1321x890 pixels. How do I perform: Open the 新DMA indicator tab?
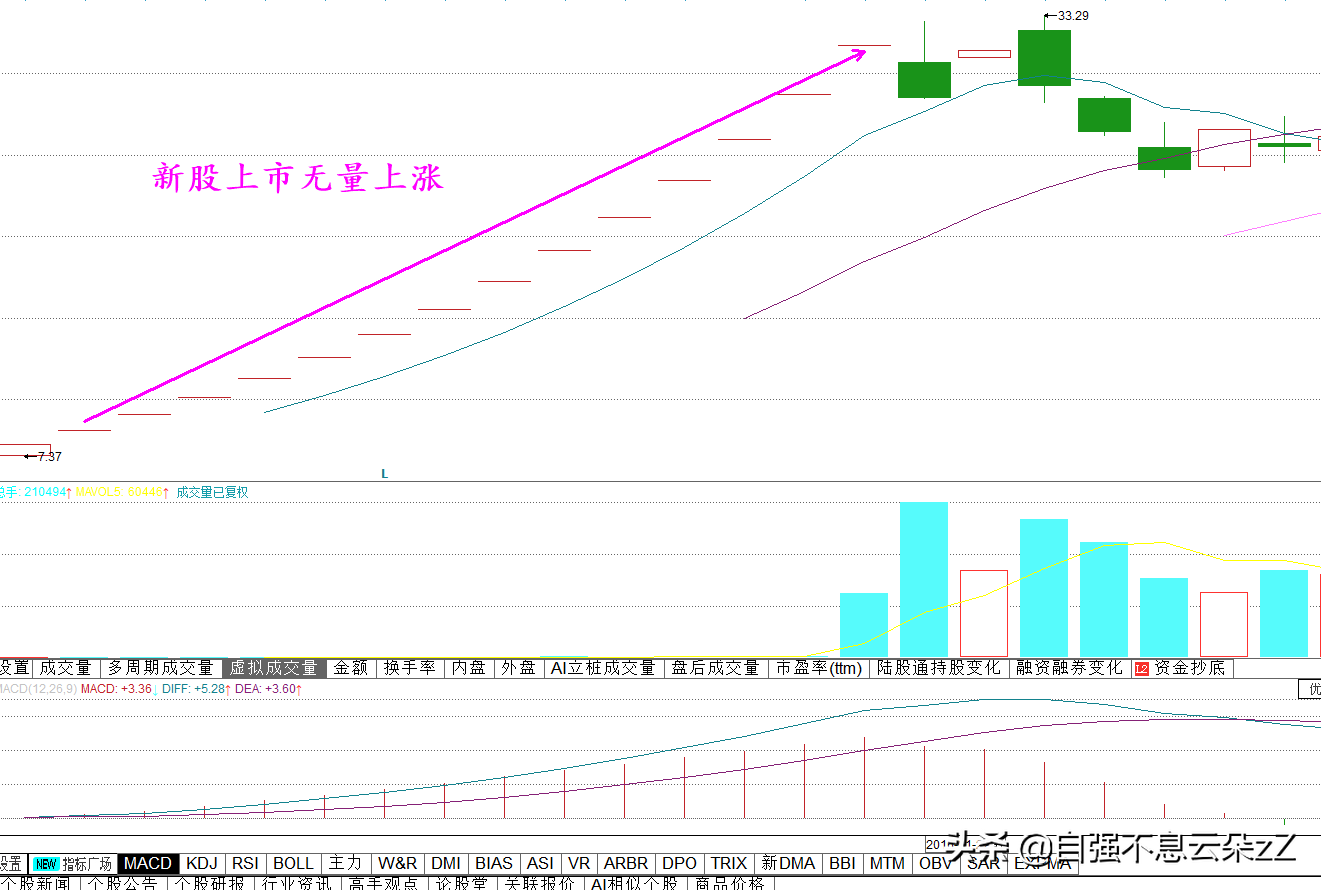point(788,863)
